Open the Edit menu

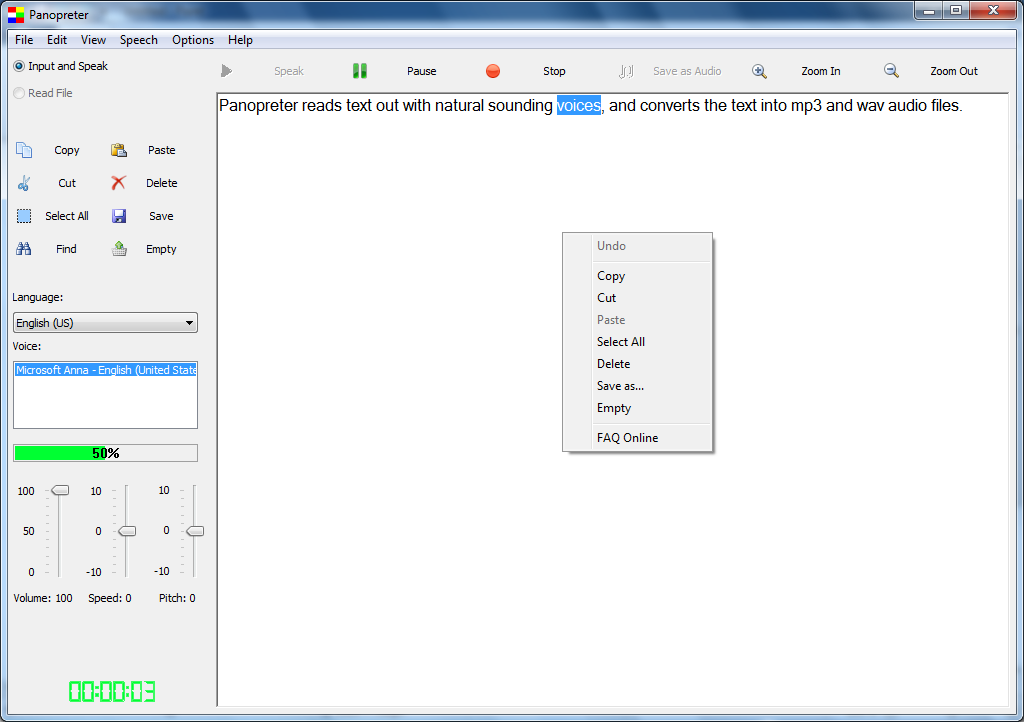[x=57, y=40]
